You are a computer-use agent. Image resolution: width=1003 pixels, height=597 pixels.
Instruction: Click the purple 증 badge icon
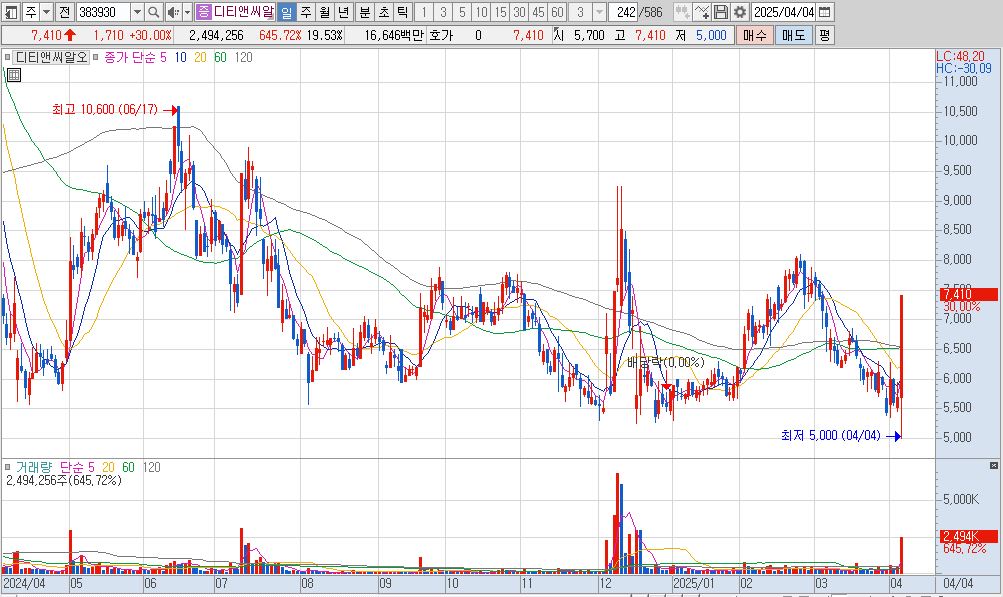[203, 12]
